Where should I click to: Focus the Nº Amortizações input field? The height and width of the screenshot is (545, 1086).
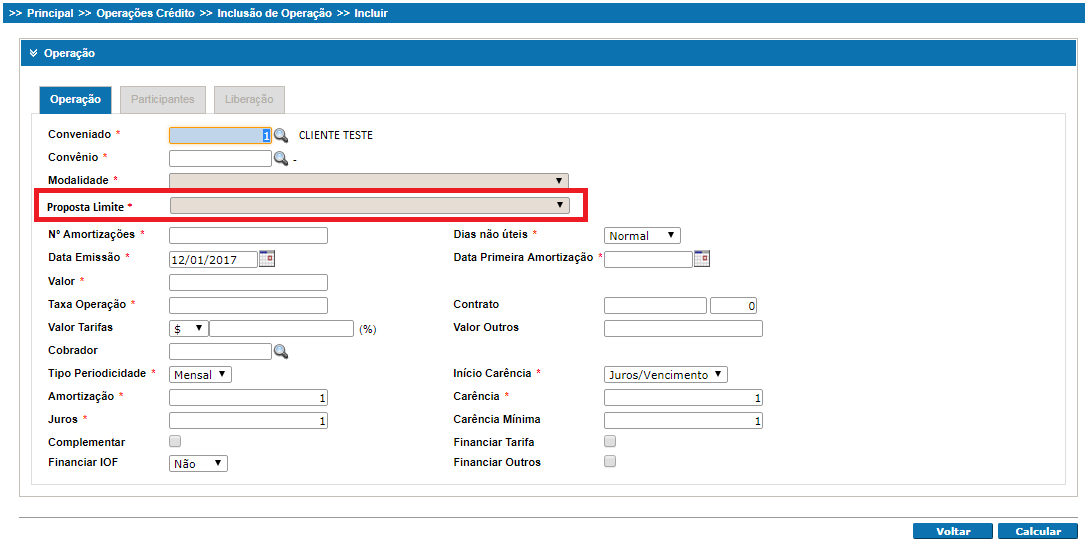pos(248,236)
